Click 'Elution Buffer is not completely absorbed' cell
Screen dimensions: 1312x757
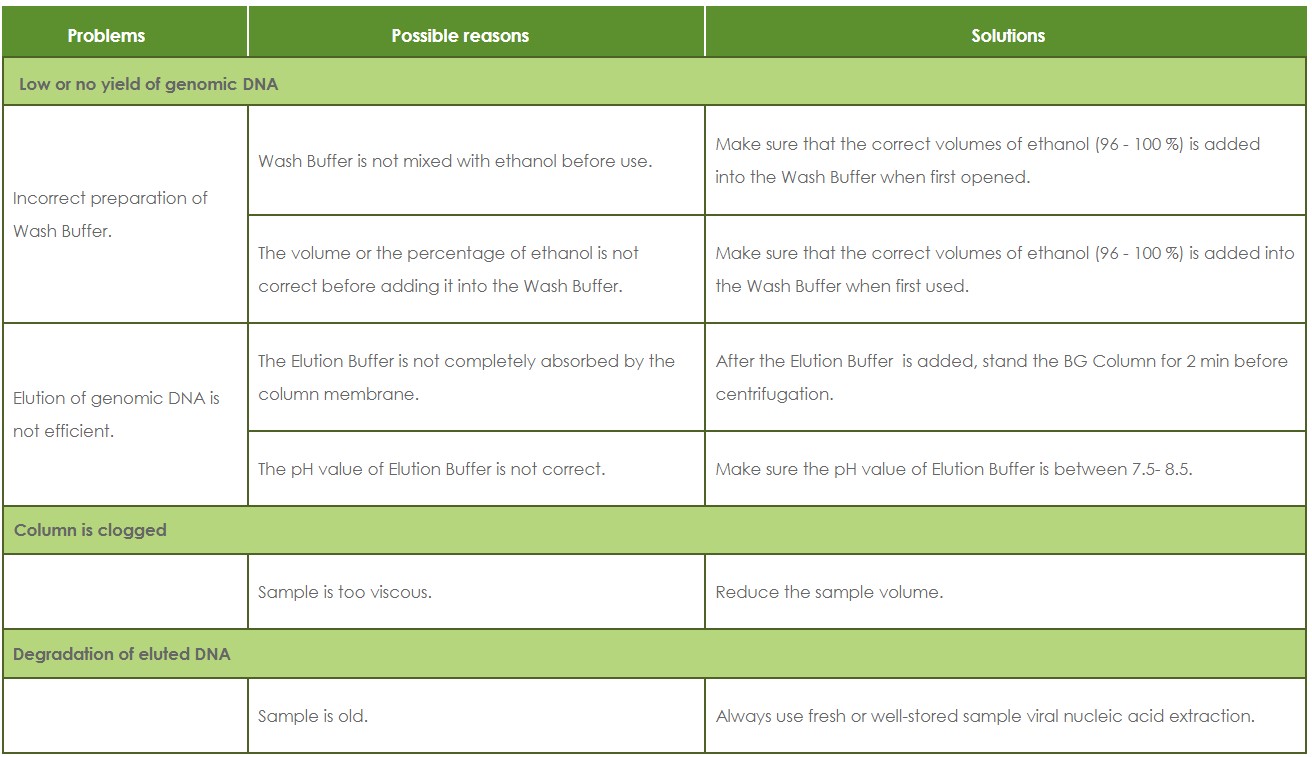click(x=466, y=377)
